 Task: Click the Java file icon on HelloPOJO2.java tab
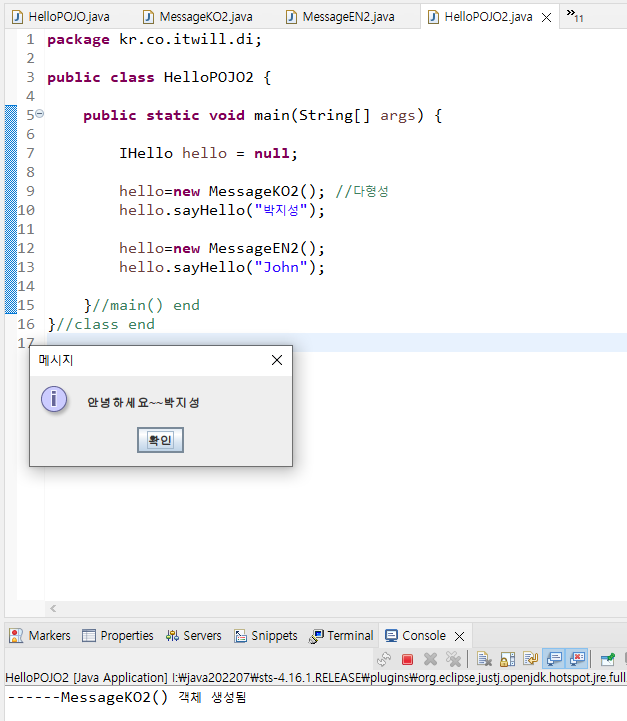coord(433,17)
